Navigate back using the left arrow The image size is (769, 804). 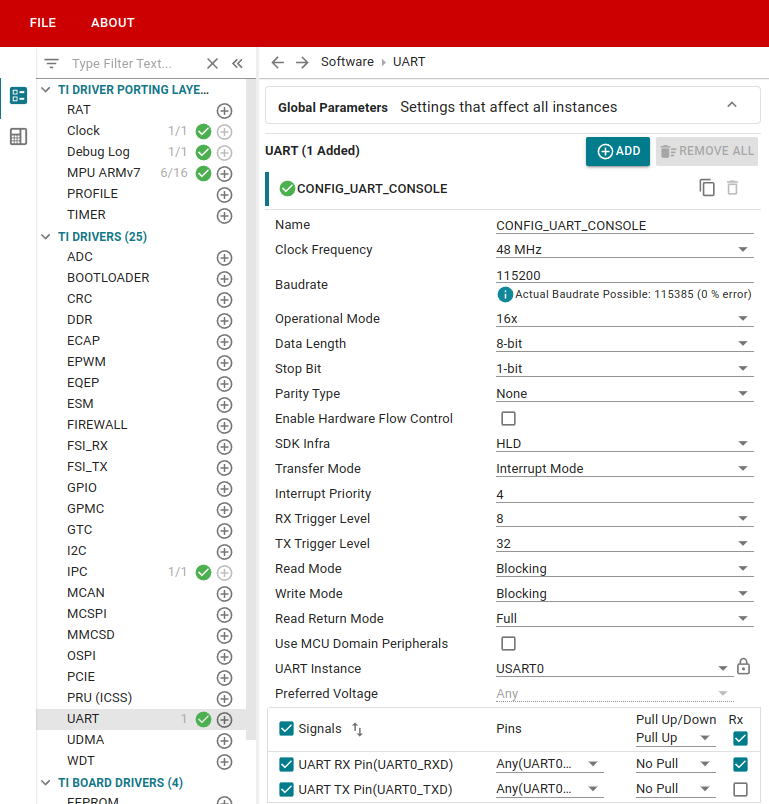(x=278, y=62)
